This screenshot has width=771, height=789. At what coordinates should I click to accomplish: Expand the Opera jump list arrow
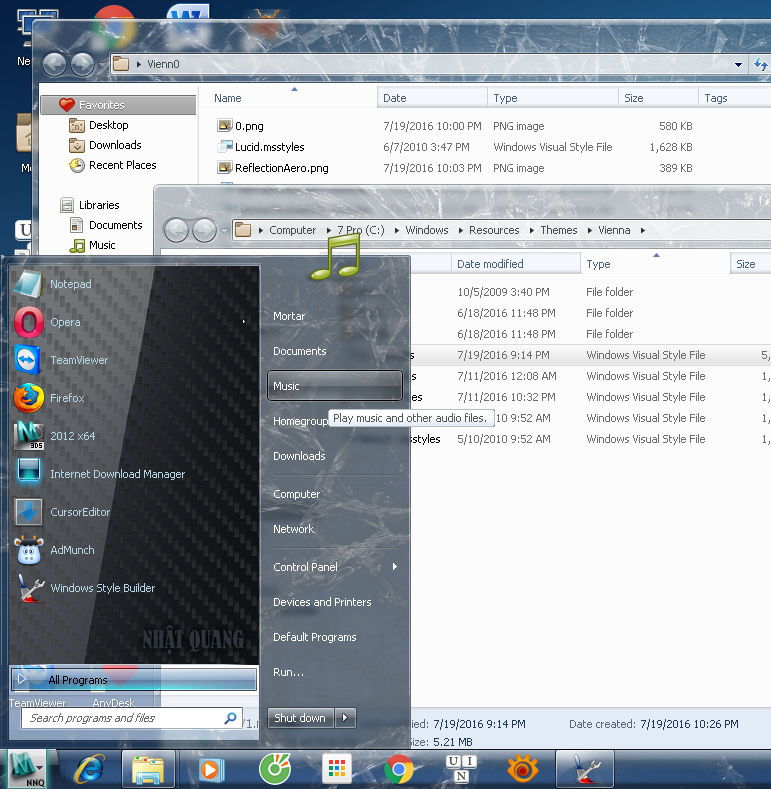click(x=244, y=322)
